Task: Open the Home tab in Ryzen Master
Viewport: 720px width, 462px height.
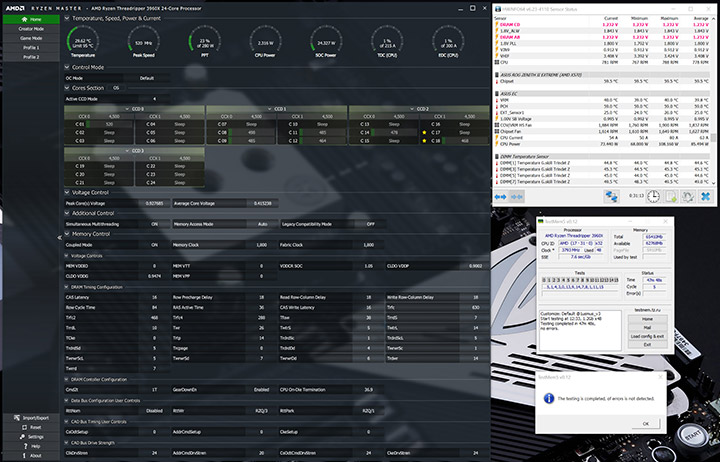Action: 32,19
